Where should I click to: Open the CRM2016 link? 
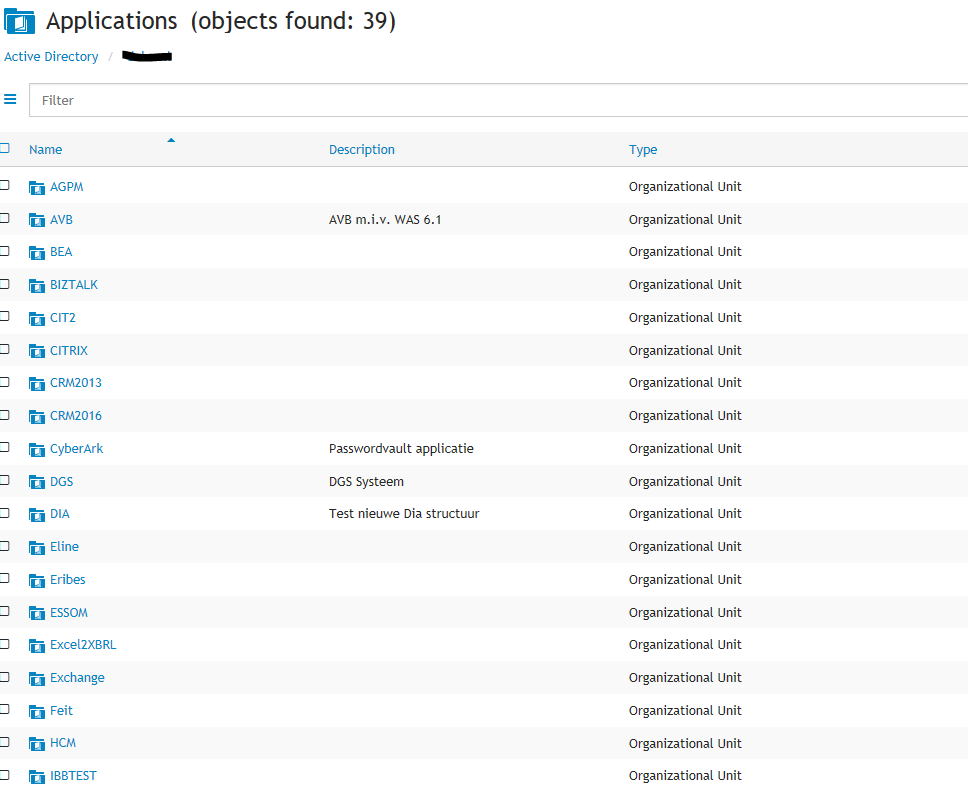[76, 415]
